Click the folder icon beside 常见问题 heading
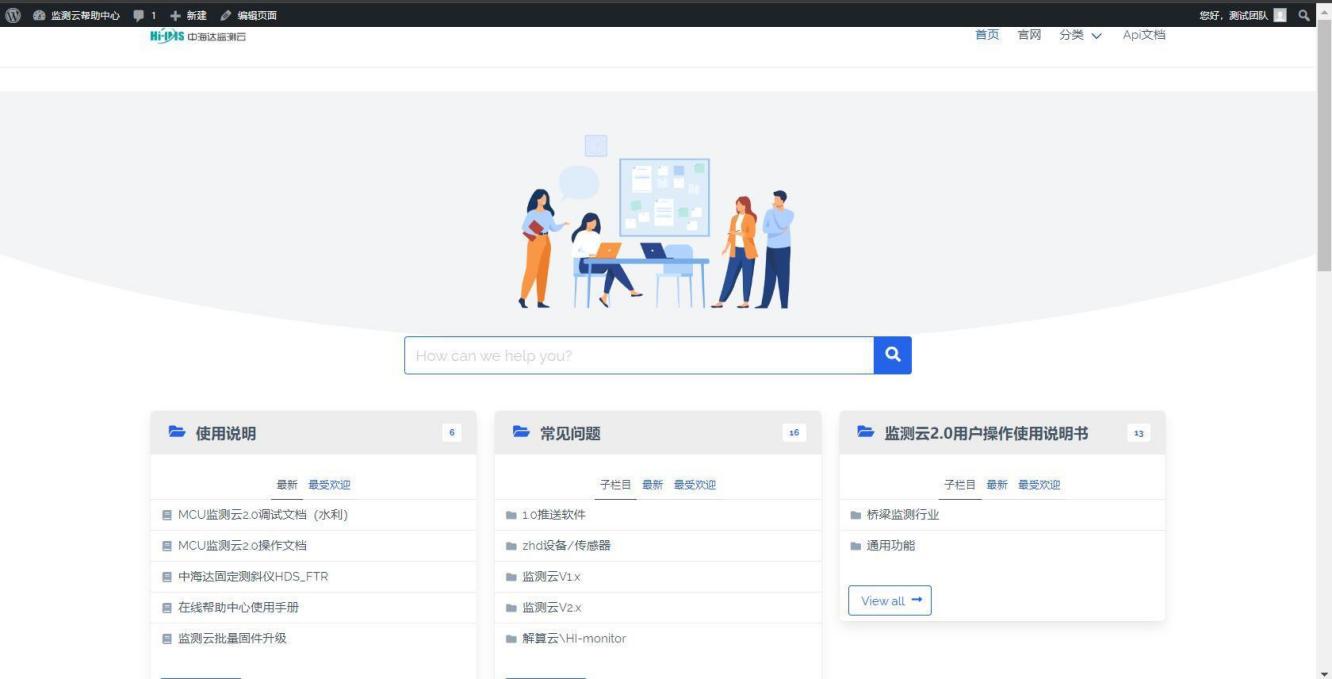Image resolution: width=1332 pixels, height=679 pixels. (521, 433)
